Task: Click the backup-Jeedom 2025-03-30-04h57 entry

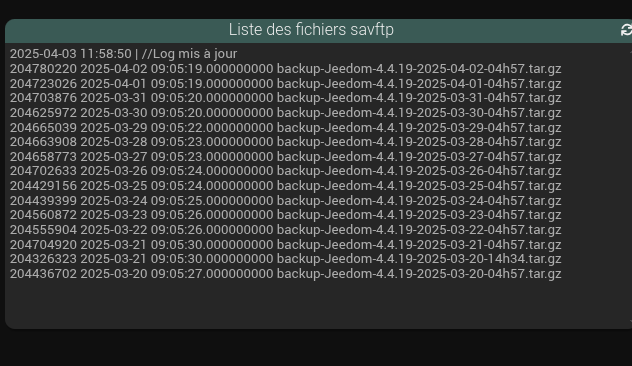Action: tap(285, 112)
